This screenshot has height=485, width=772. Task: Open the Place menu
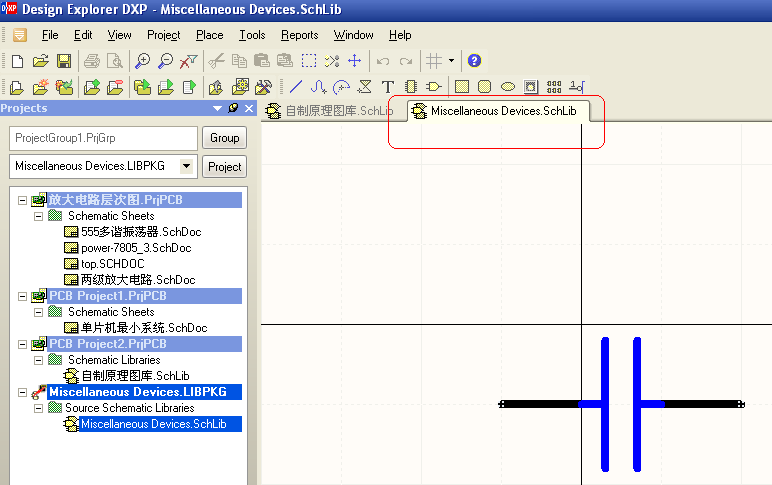click(209, 35)
